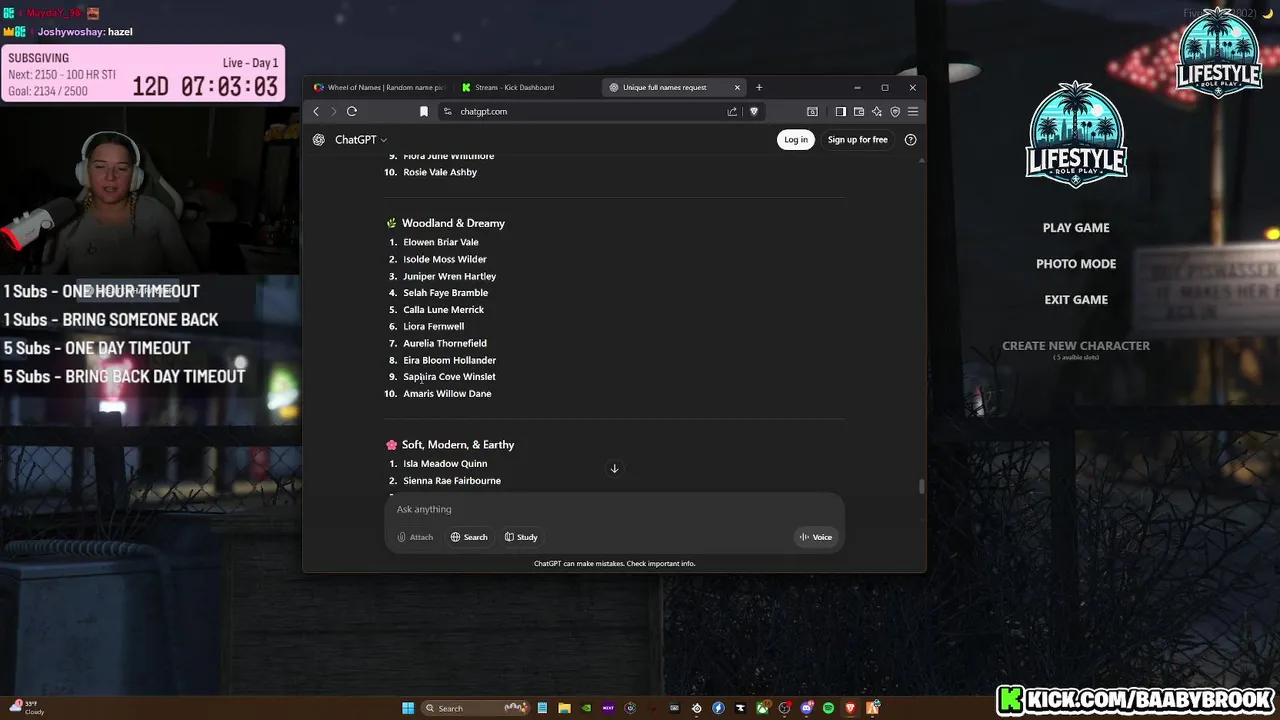Click the ChatGPT logo icon
Screen dimensions: 1280x720
pos(319,140)
